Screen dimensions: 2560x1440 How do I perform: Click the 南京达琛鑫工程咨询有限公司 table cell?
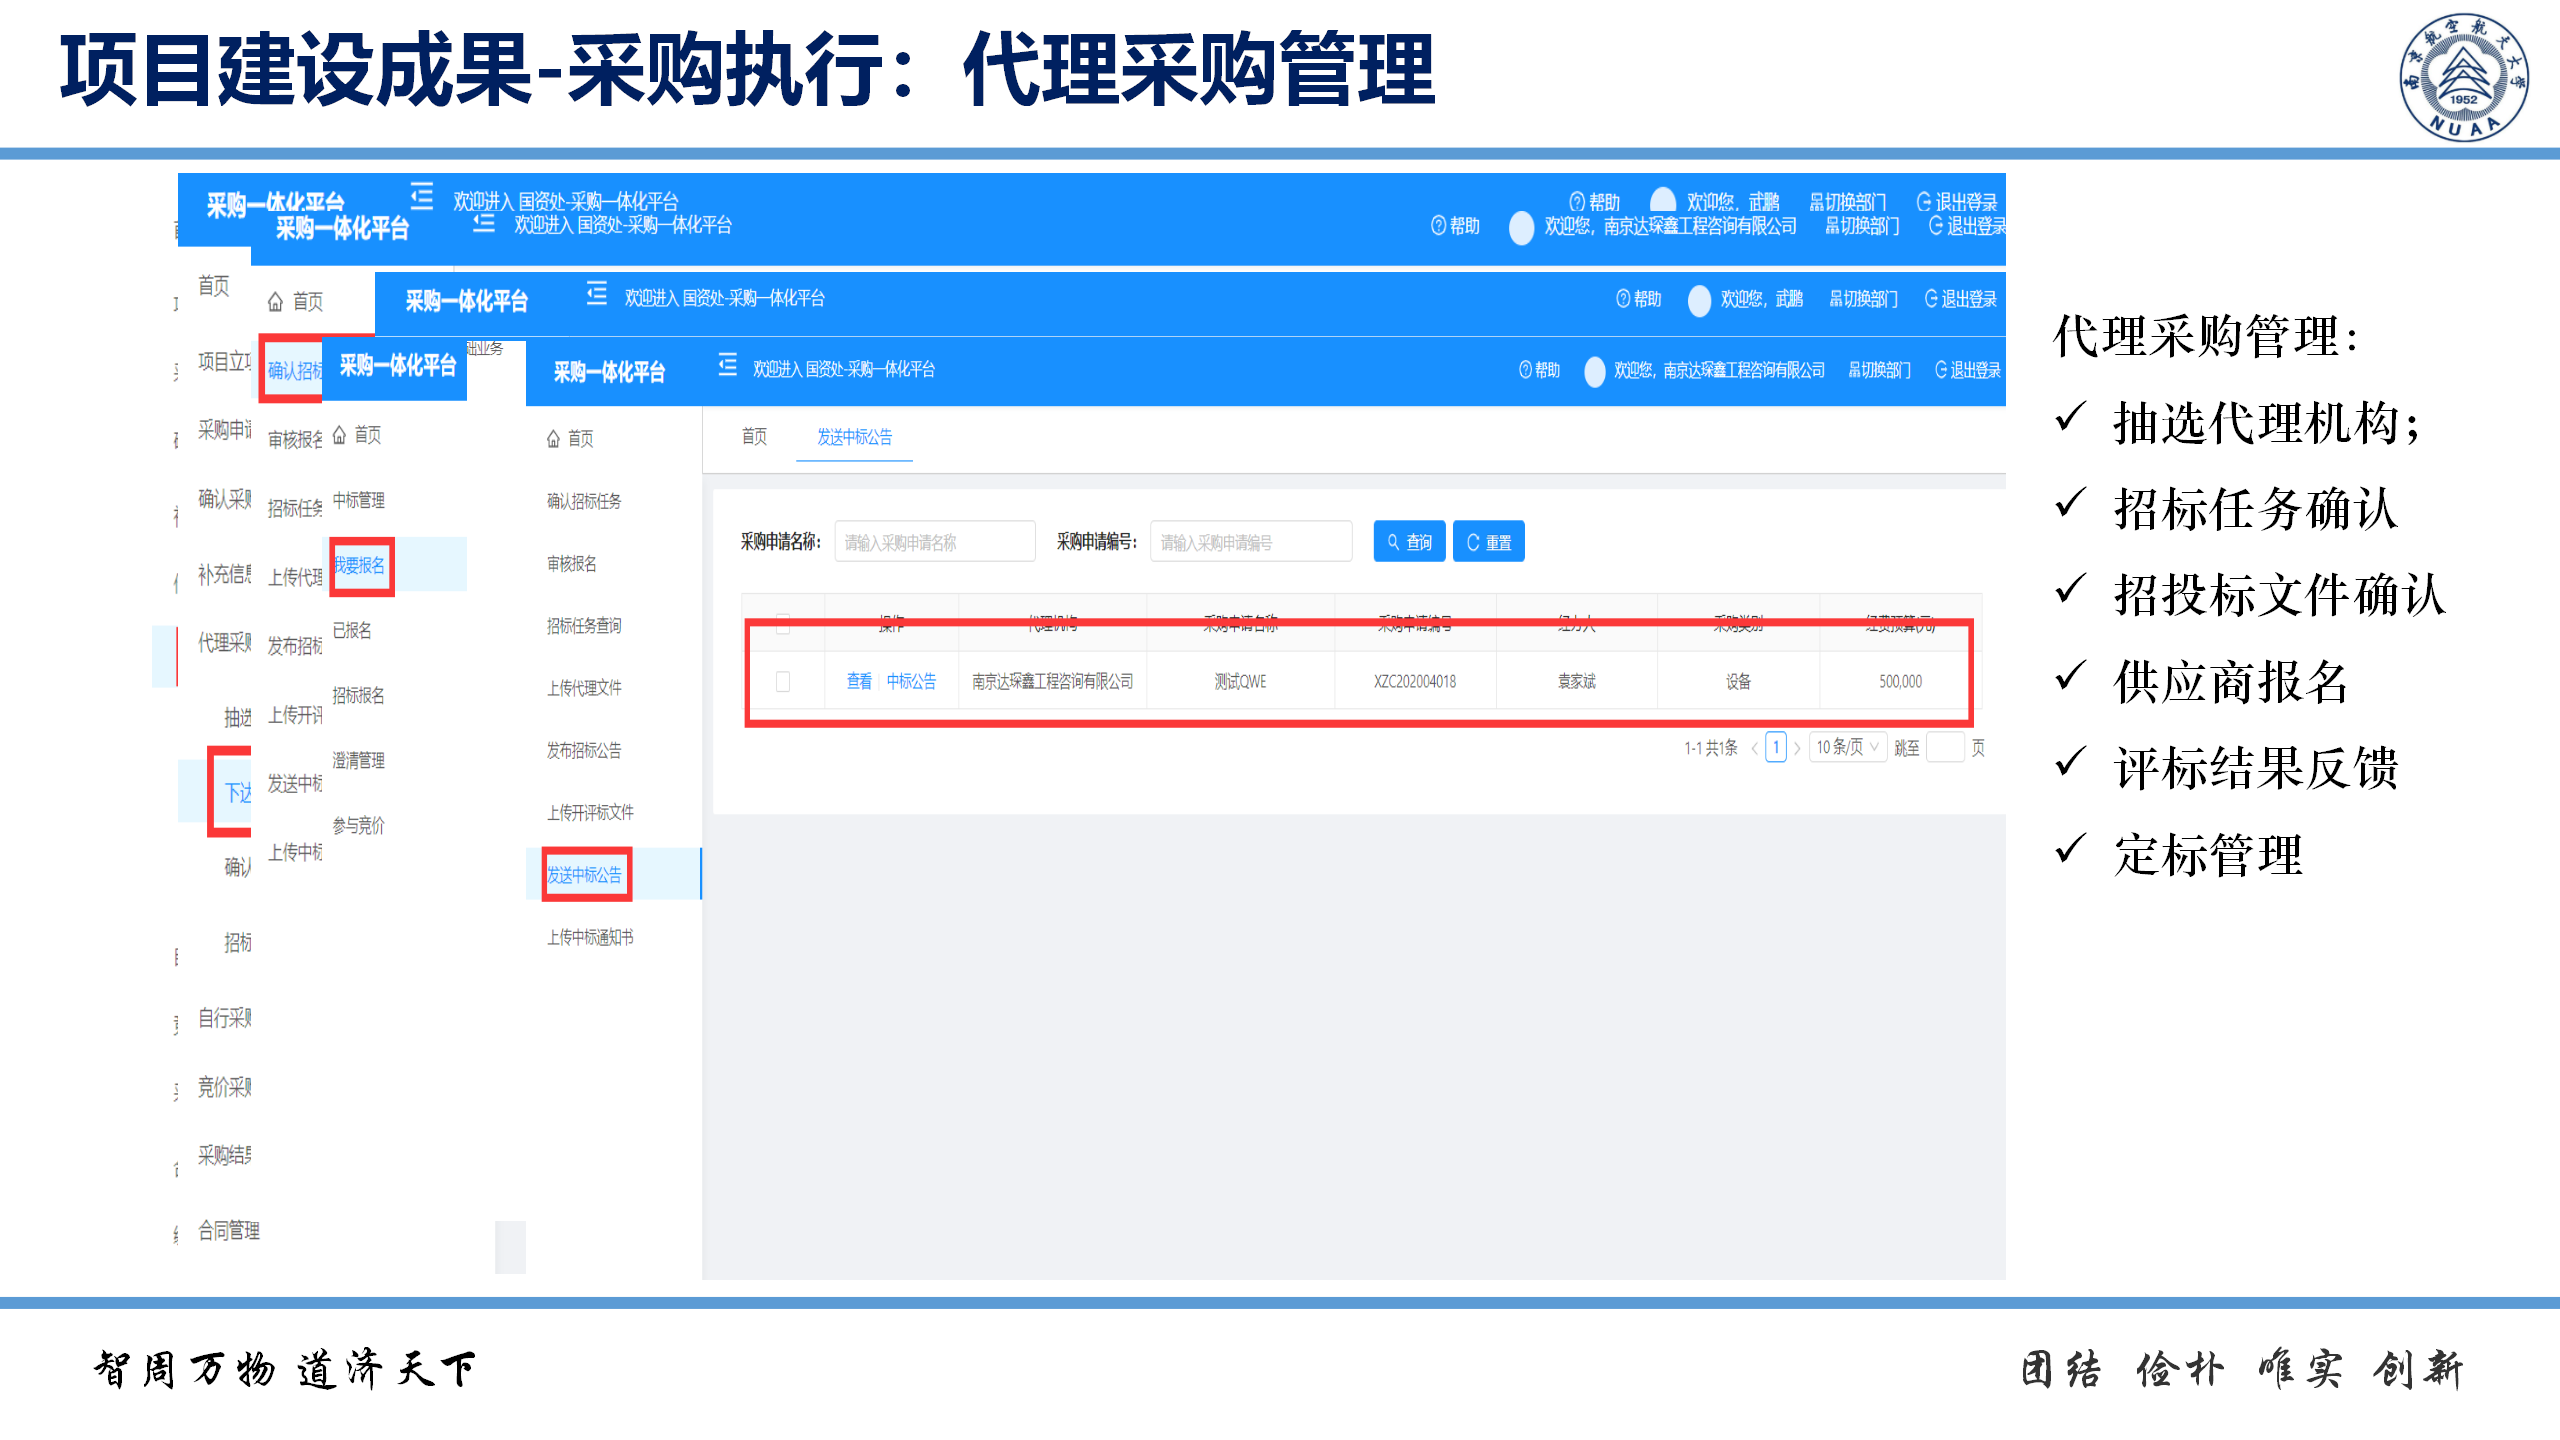(x=1053, y=681)
